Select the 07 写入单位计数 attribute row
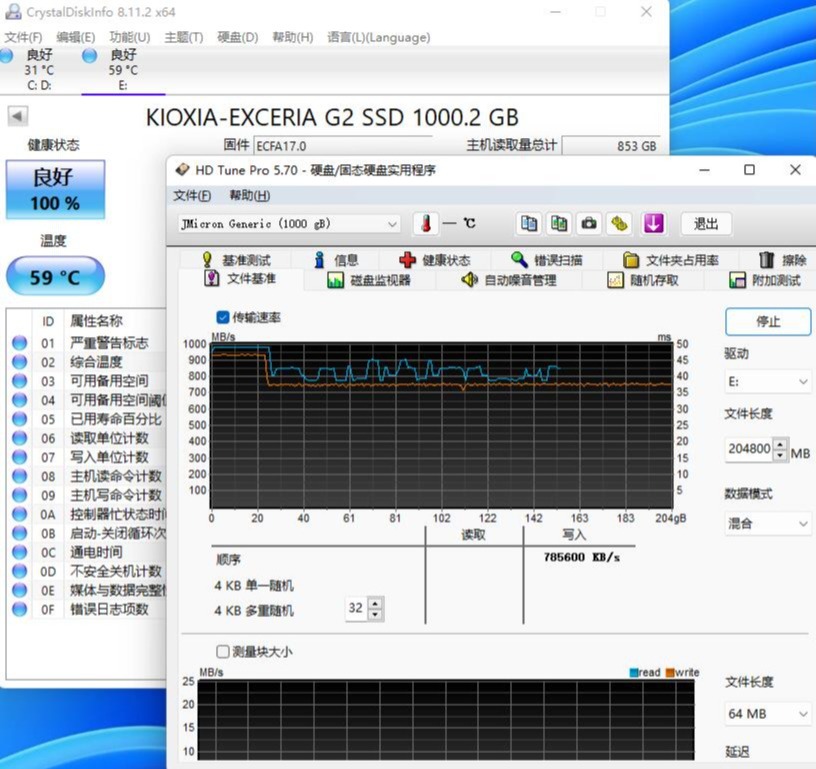The width and height of the screenshot is (816, 769). tap(88, 457)
